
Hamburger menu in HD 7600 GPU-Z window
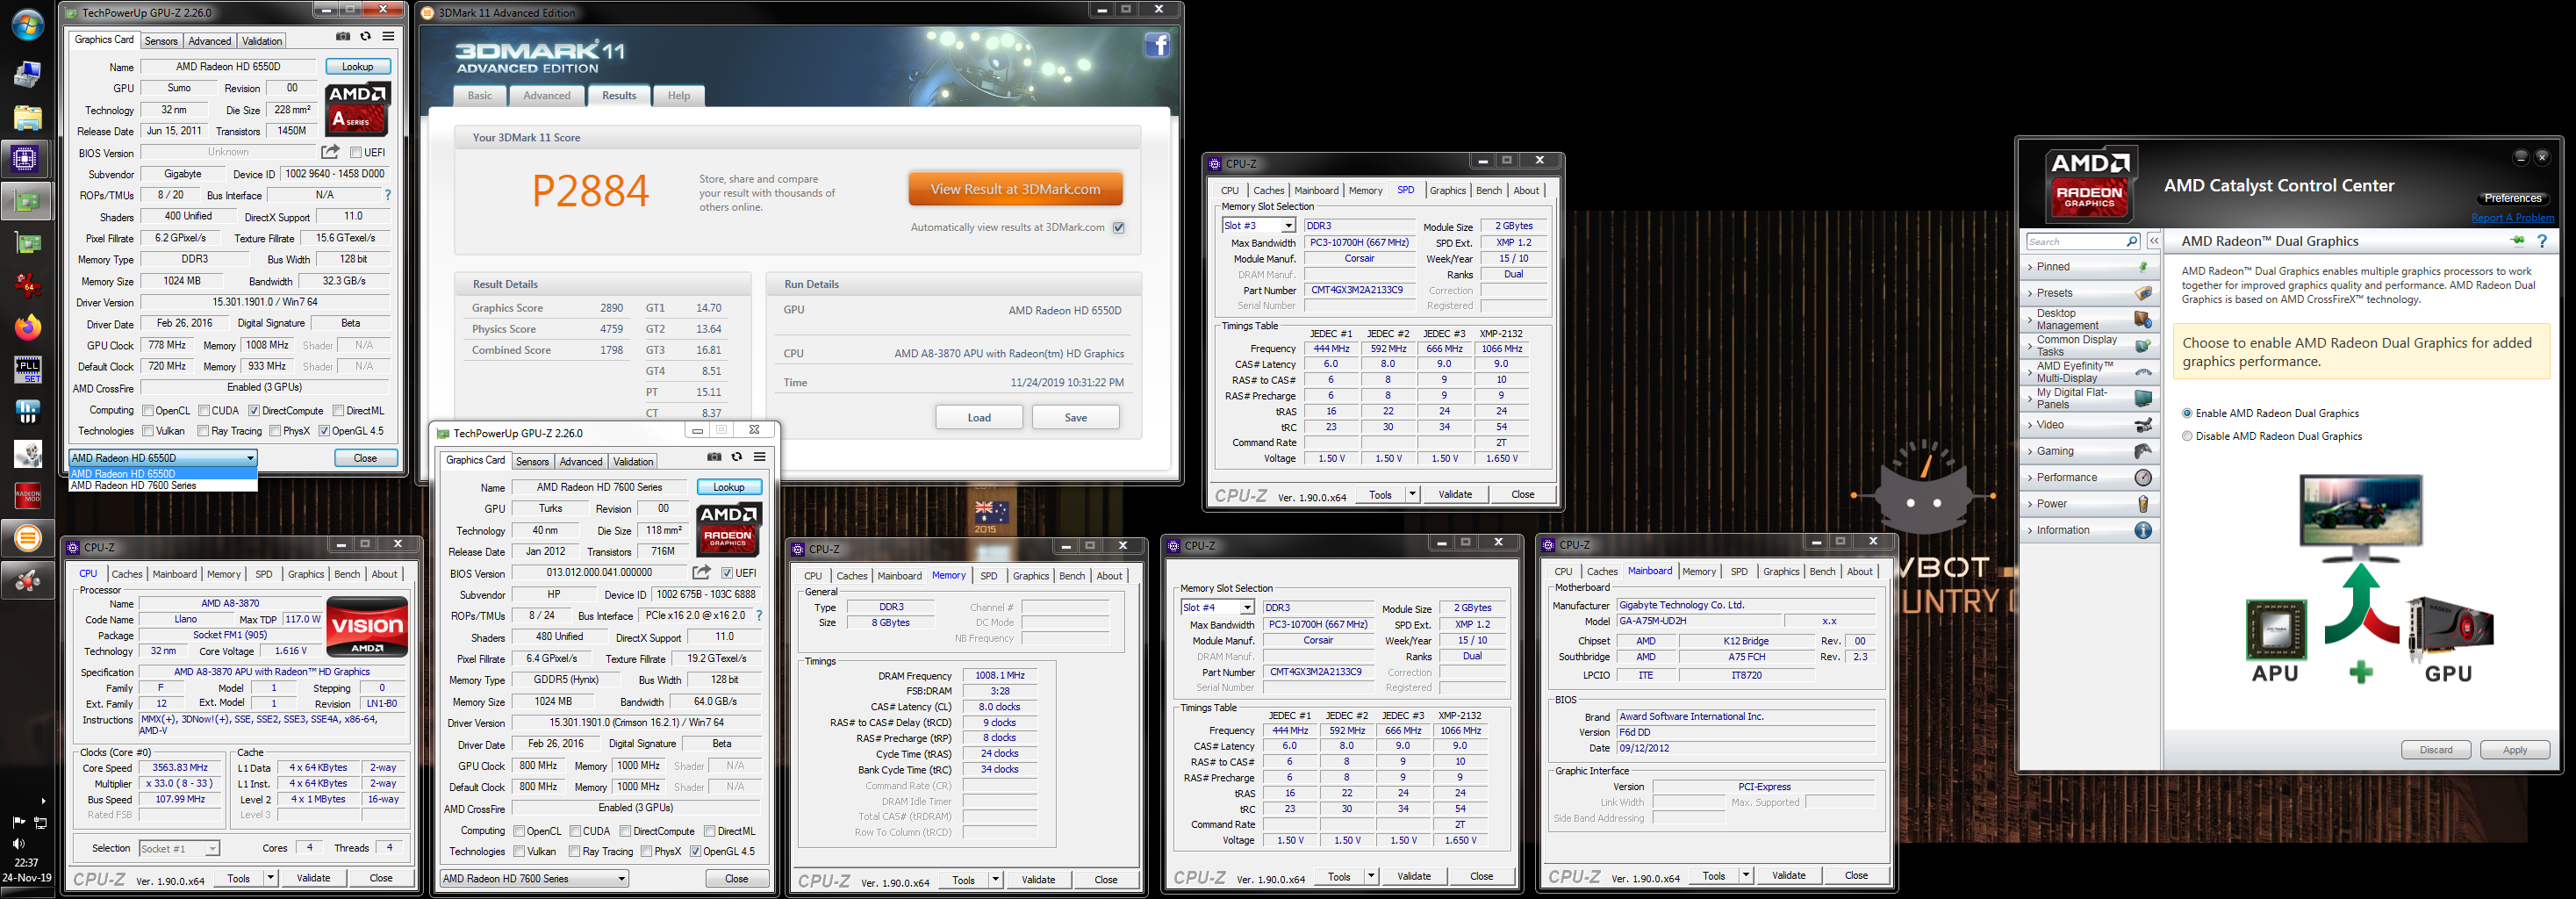pos(760,457)
